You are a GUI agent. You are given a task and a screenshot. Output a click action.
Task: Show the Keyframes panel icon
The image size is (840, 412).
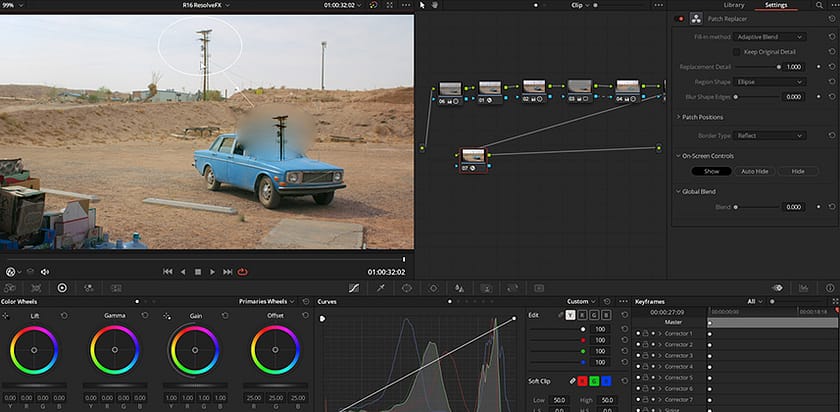777,288
